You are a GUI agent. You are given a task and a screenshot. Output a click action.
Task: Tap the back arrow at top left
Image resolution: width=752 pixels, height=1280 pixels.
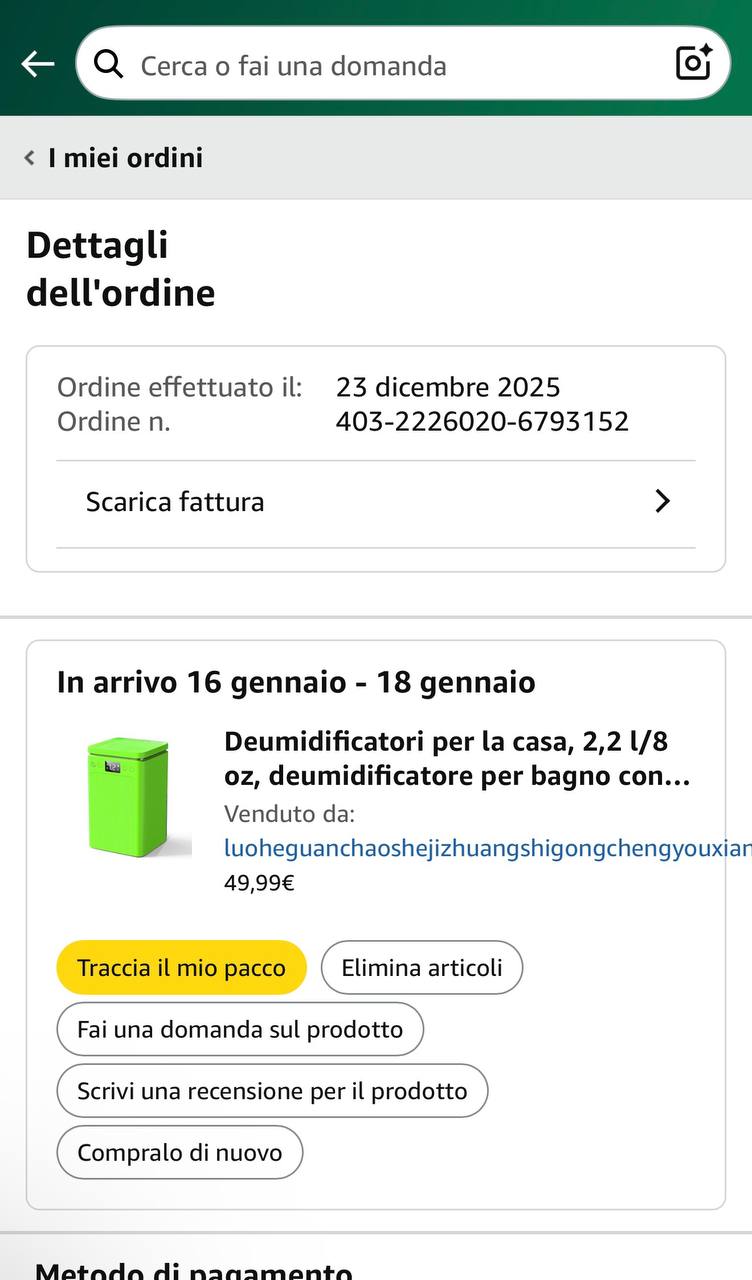(38, 65)
